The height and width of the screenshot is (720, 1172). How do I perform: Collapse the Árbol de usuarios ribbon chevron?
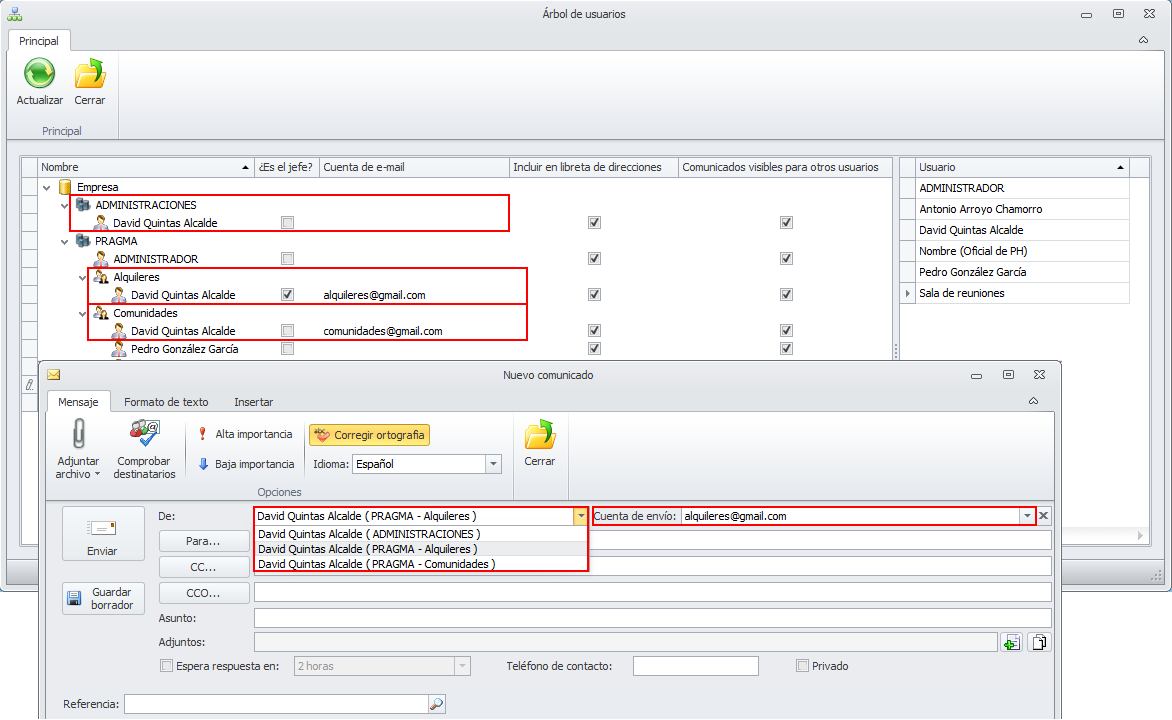coord(1144,40)
